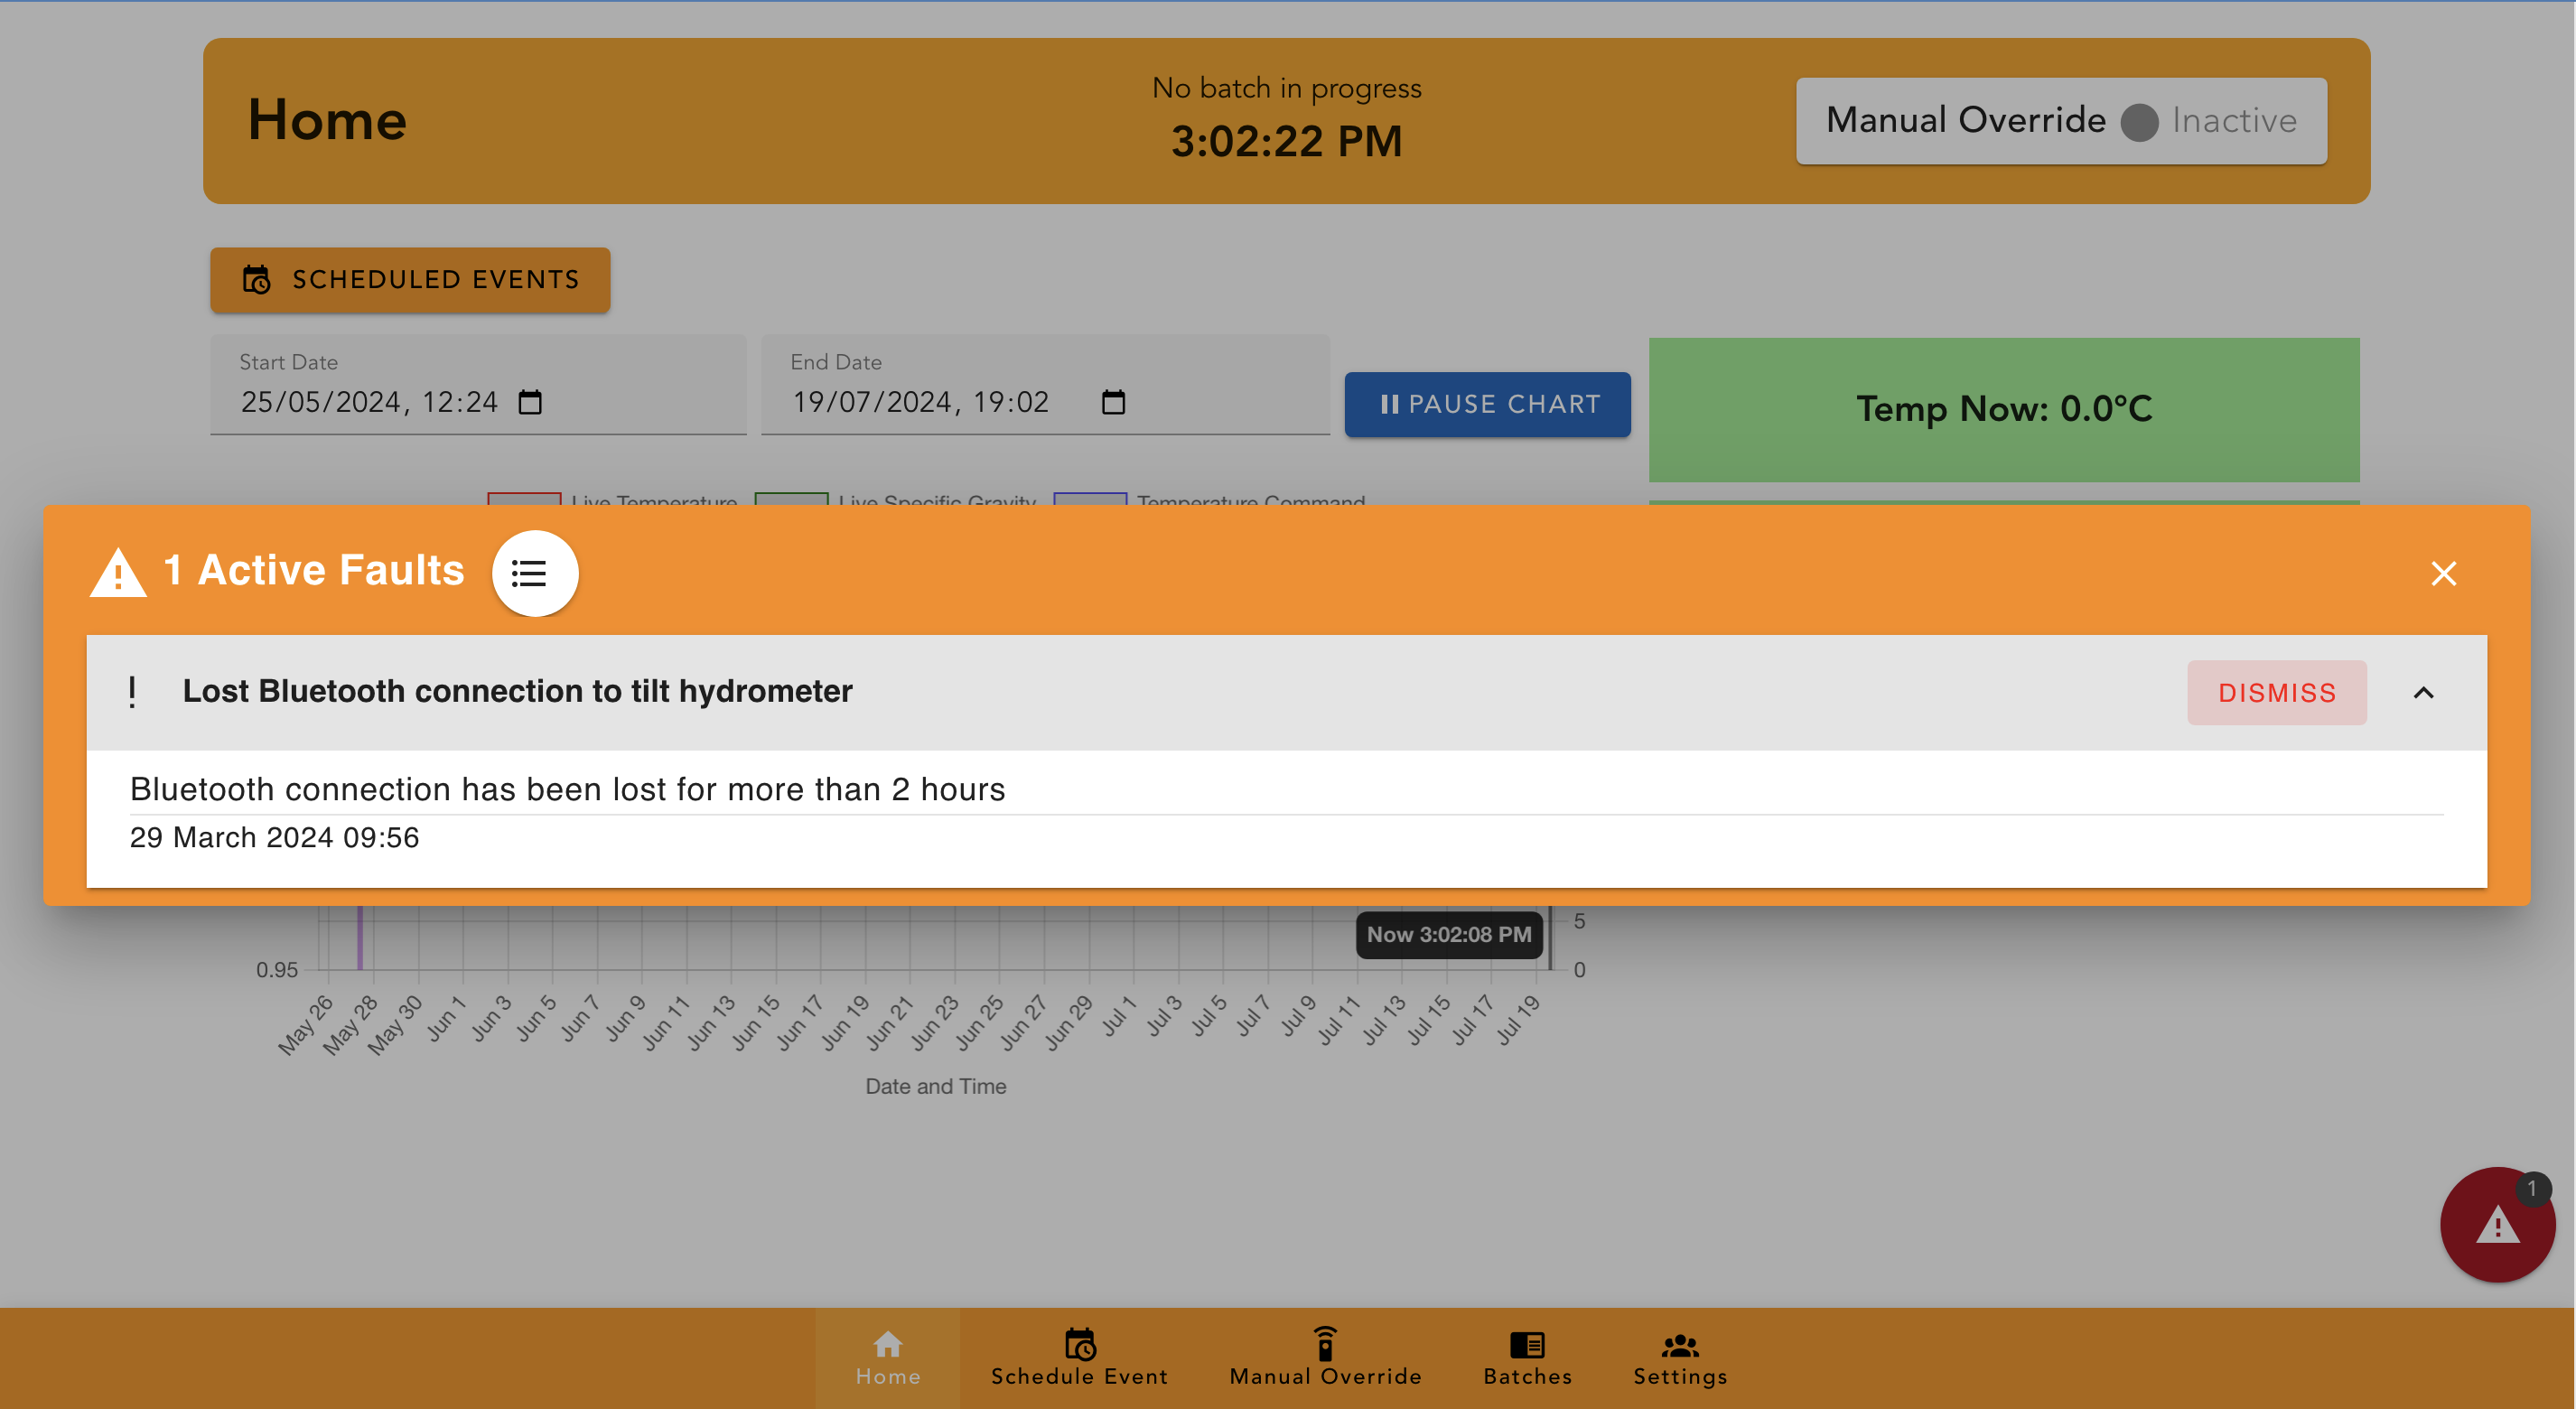Collapse the Bluetooth fault details chevron
This screenshot has width=2576, height=1409.
tap(2423, 692)
